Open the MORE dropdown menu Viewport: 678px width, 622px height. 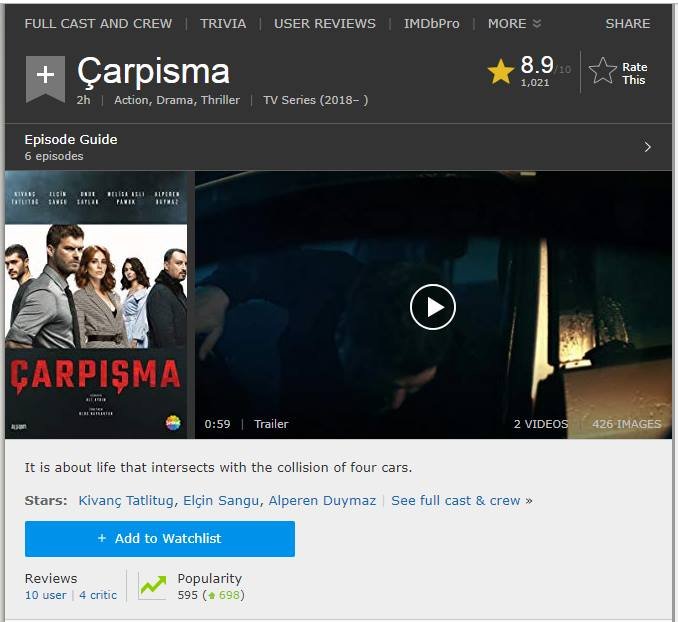514,23
